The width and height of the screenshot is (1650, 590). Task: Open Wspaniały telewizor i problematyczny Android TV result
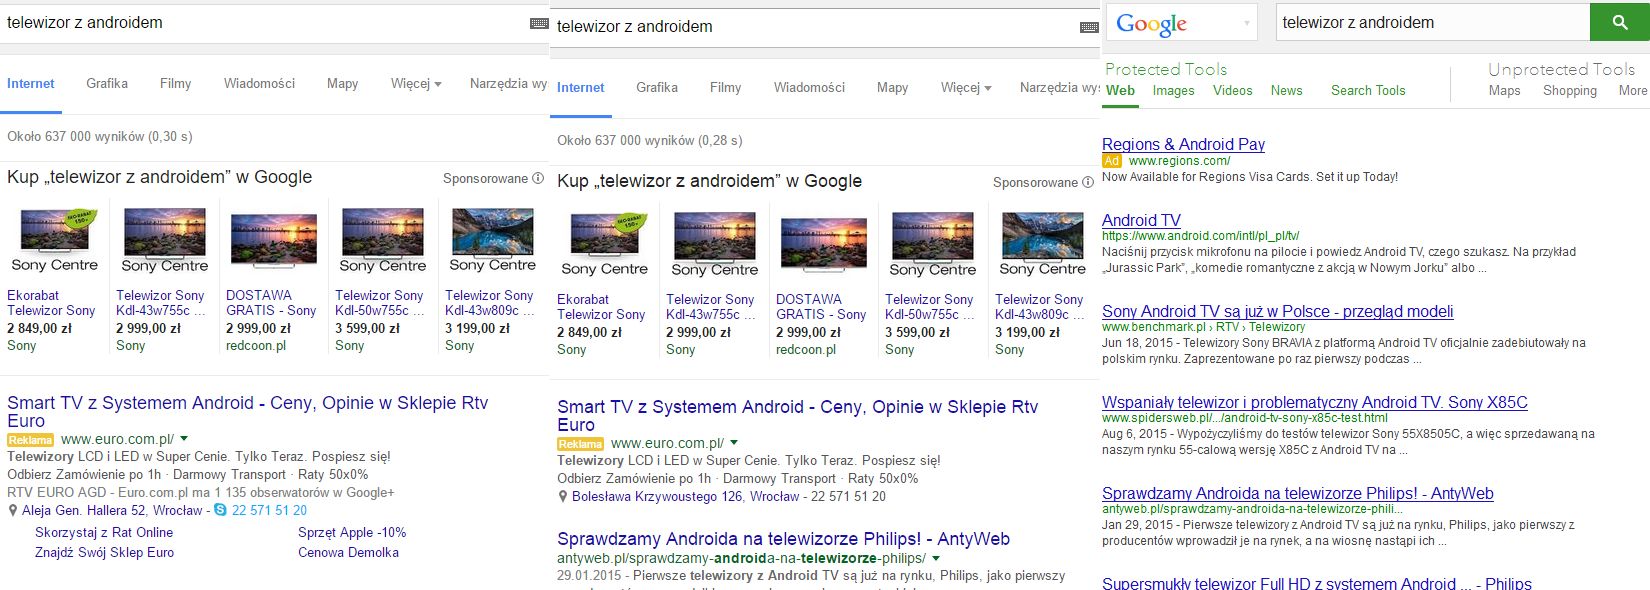click(1315, 402)
